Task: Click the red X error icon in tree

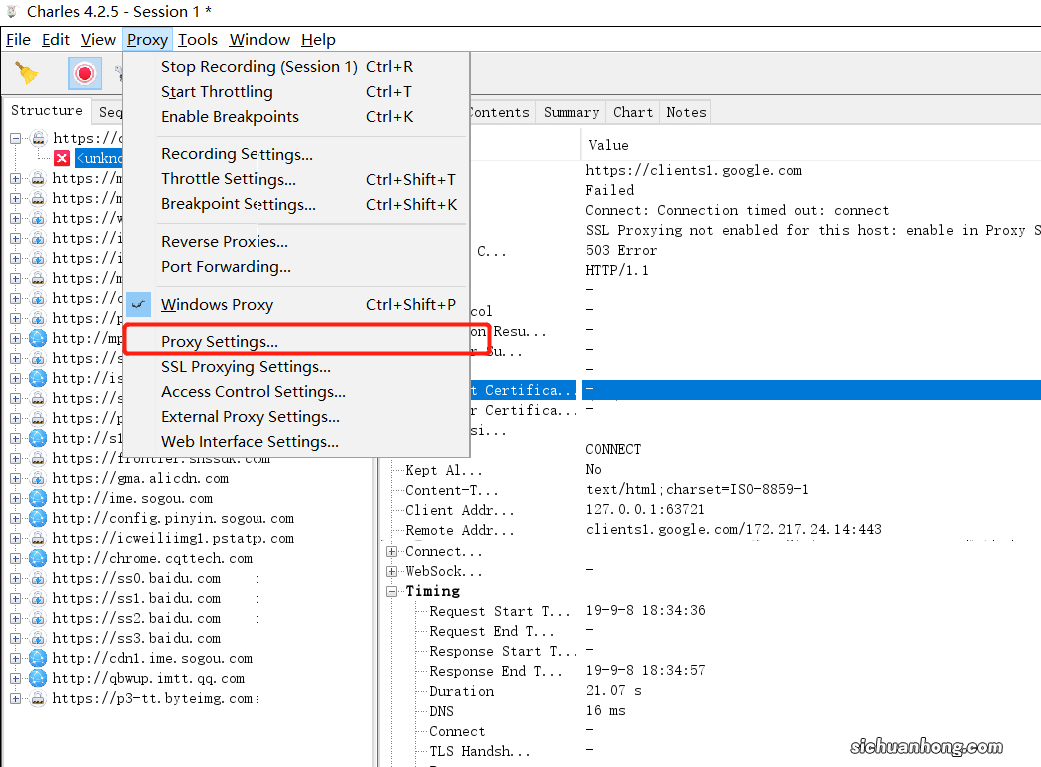Action: [62, 158]
